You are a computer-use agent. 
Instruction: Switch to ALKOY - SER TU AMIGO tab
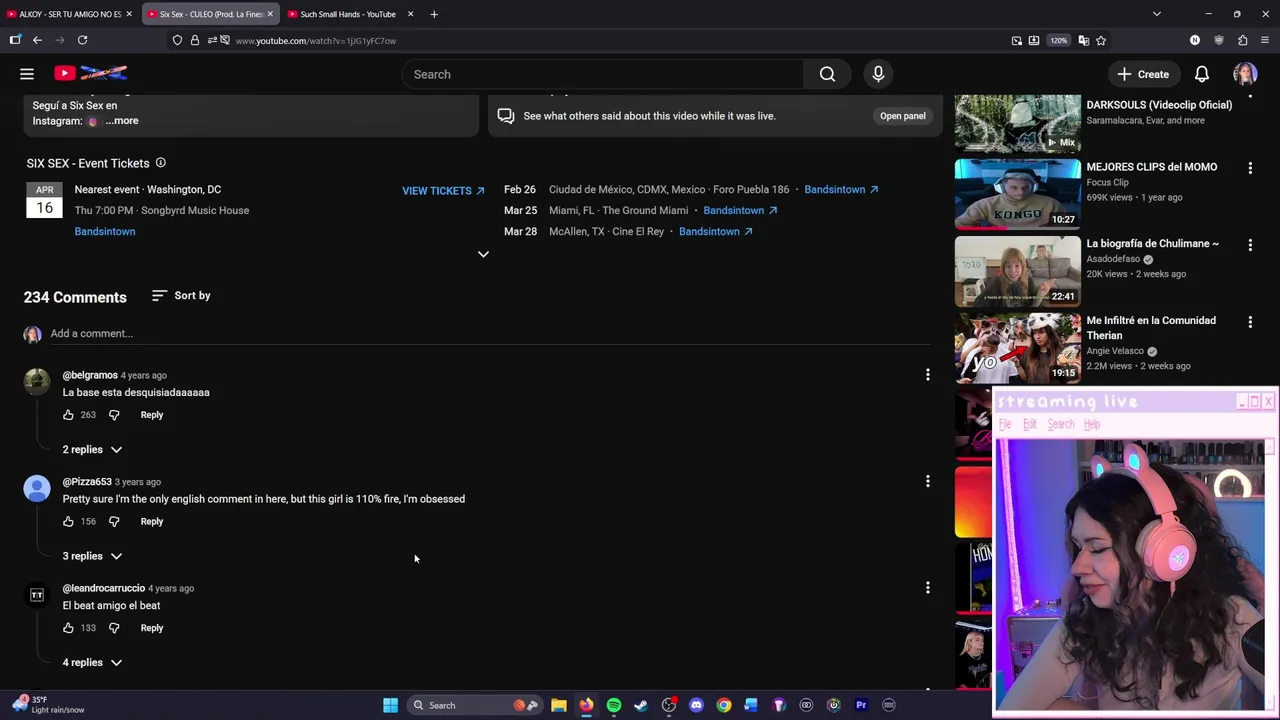(x=68, y=14)
